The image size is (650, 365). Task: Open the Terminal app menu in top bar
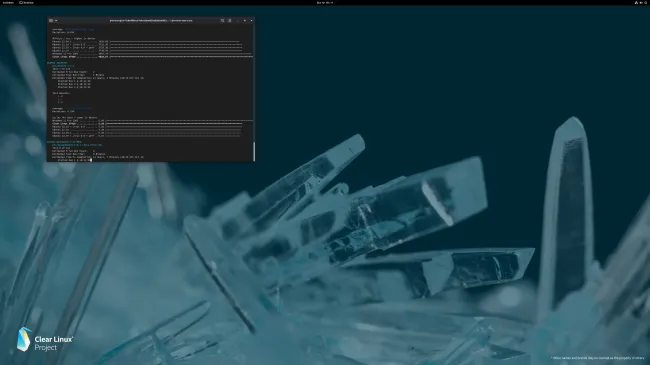click(x=27, y=2)
